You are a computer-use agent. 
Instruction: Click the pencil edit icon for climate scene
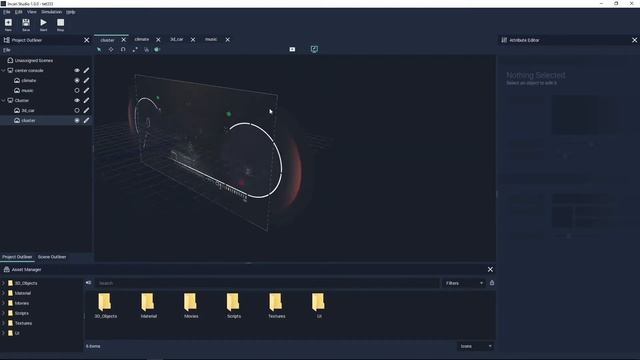point(86,80)
